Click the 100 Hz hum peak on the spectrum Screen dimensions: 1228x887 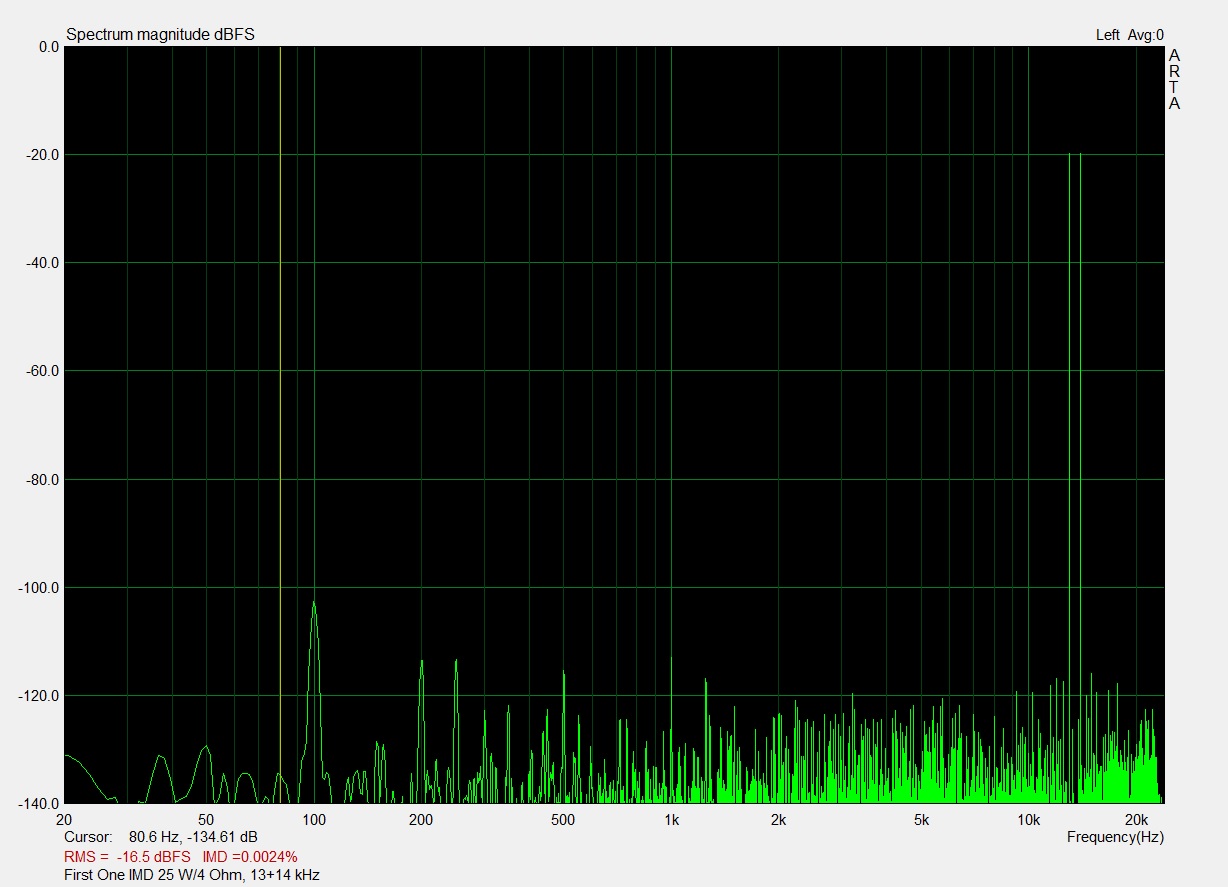click(x=314, y=604)
